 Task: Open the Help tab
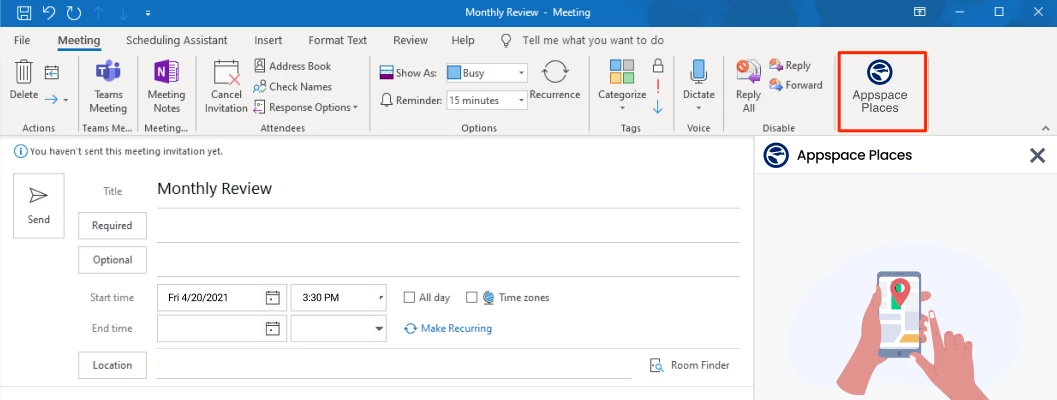coord(463,40)
